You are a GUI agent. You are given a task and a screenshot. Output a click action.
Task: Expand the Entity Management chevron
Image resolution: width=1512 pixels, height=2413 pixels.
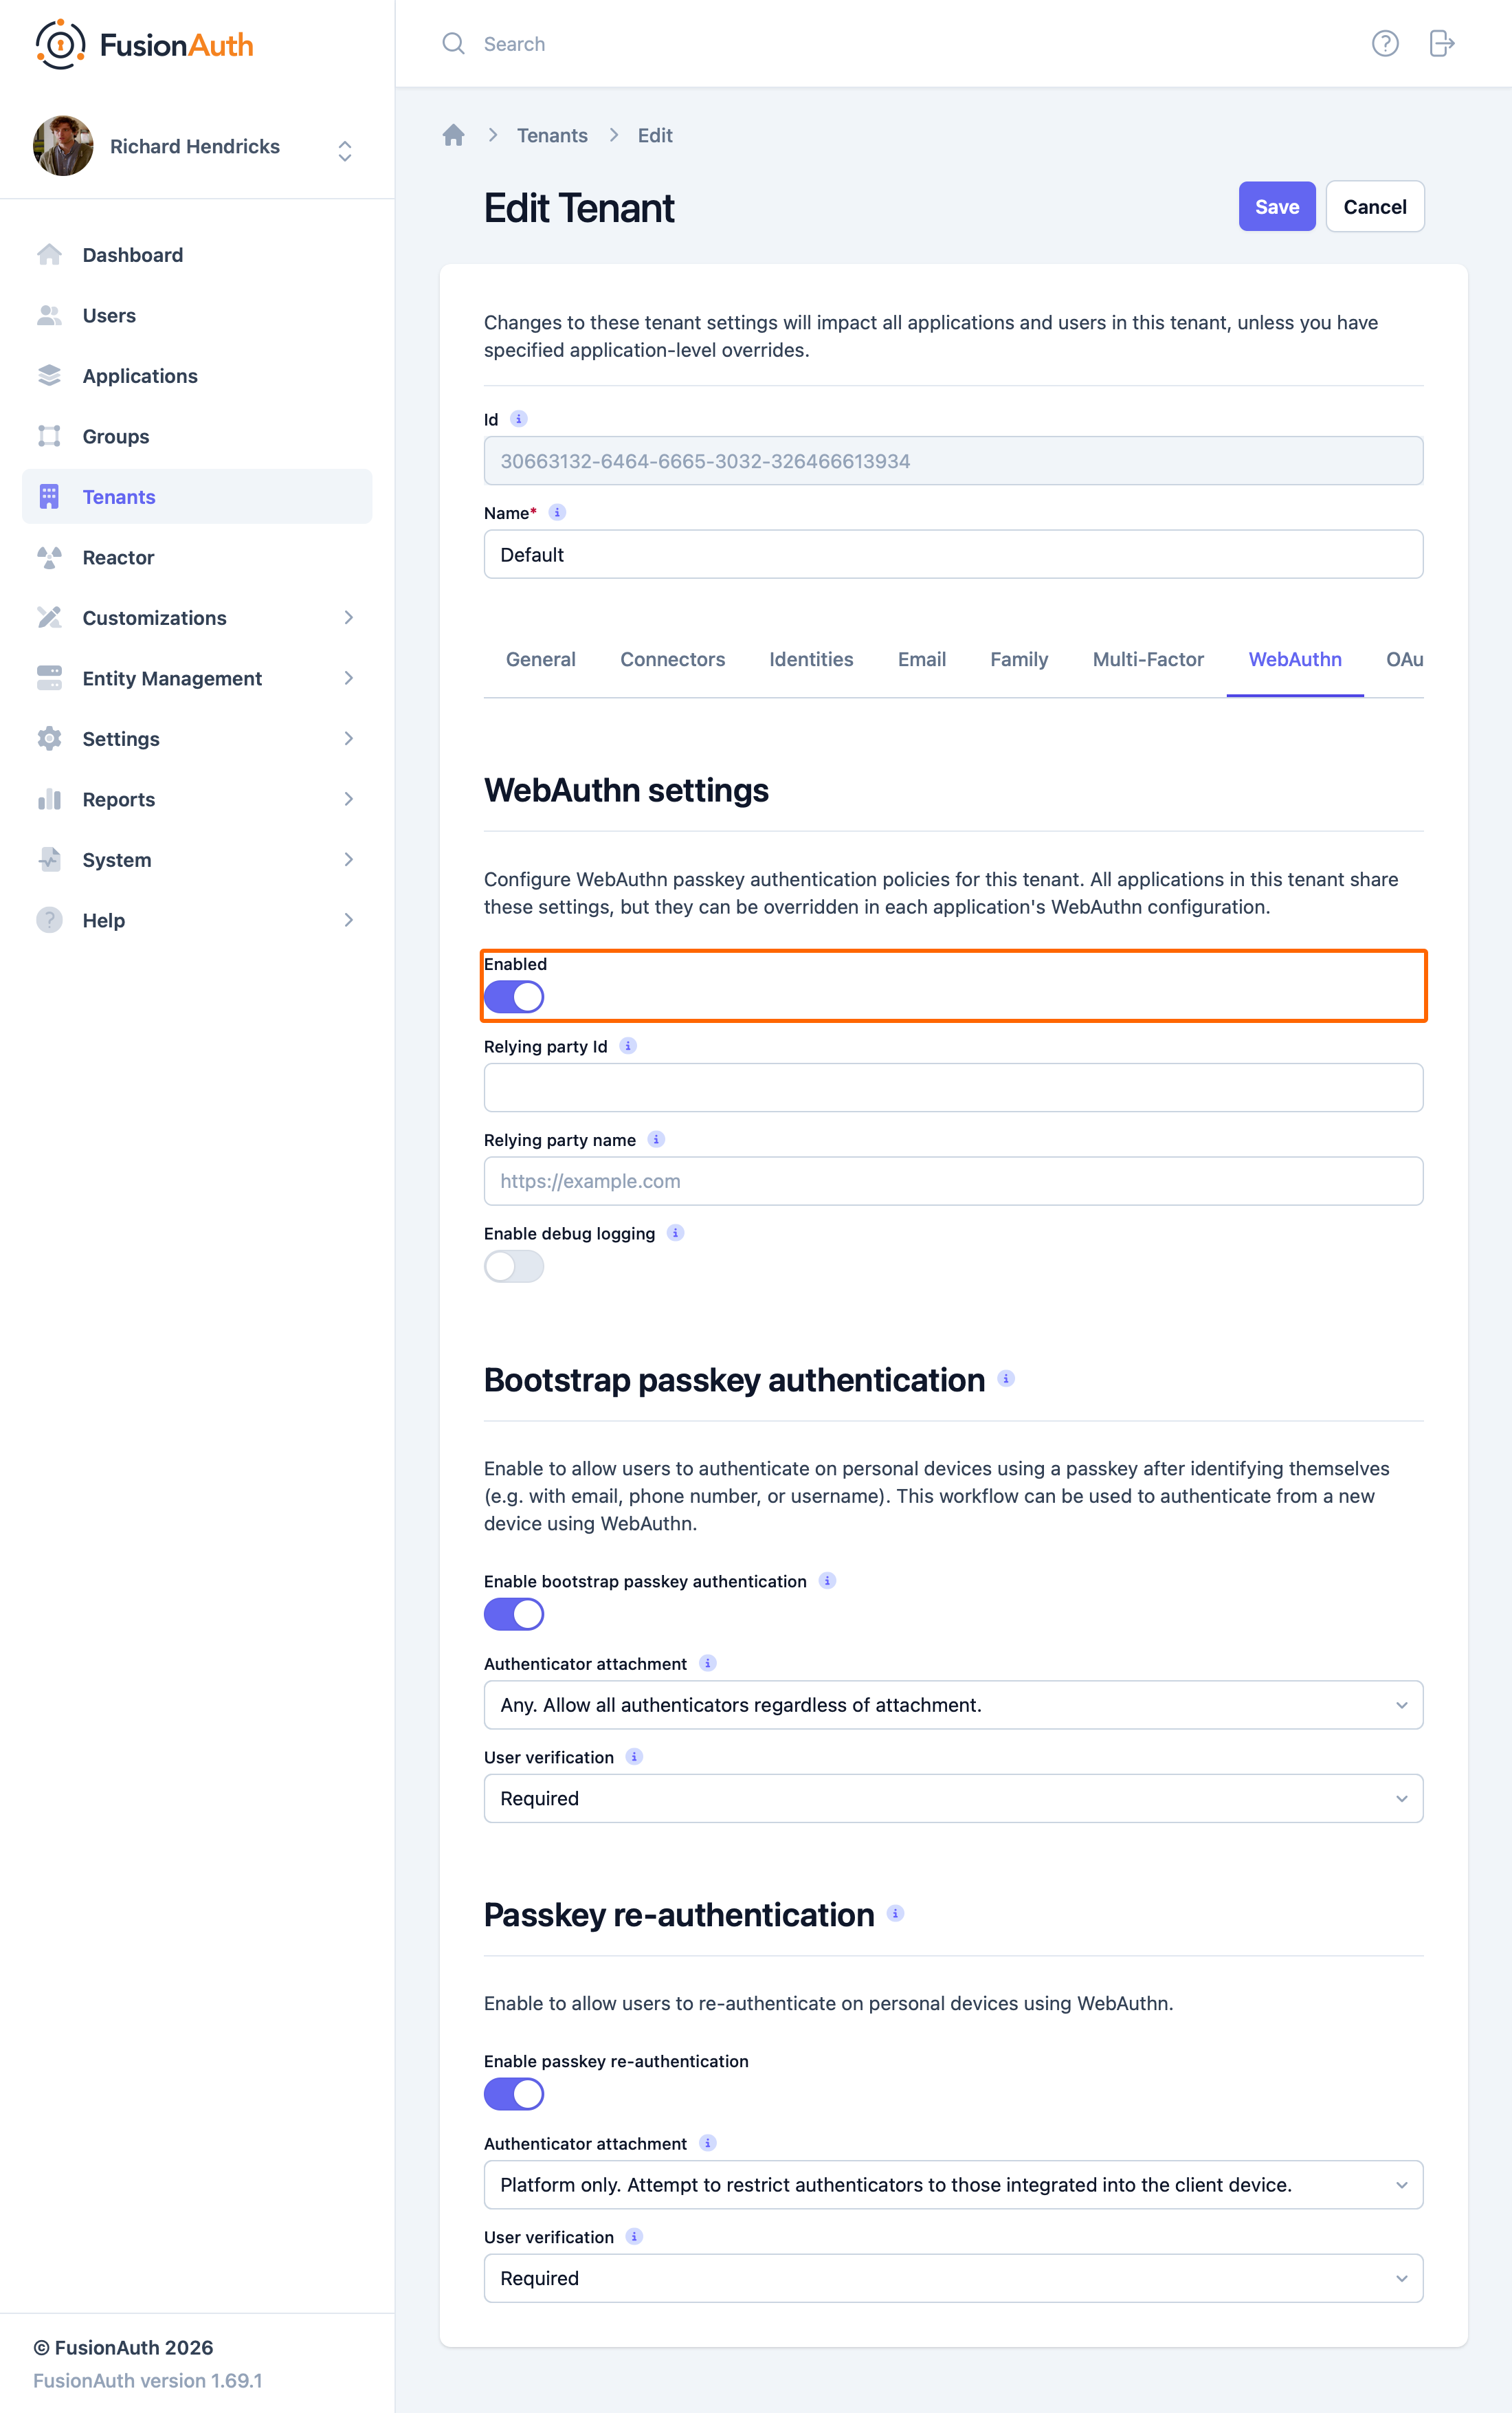348,678
